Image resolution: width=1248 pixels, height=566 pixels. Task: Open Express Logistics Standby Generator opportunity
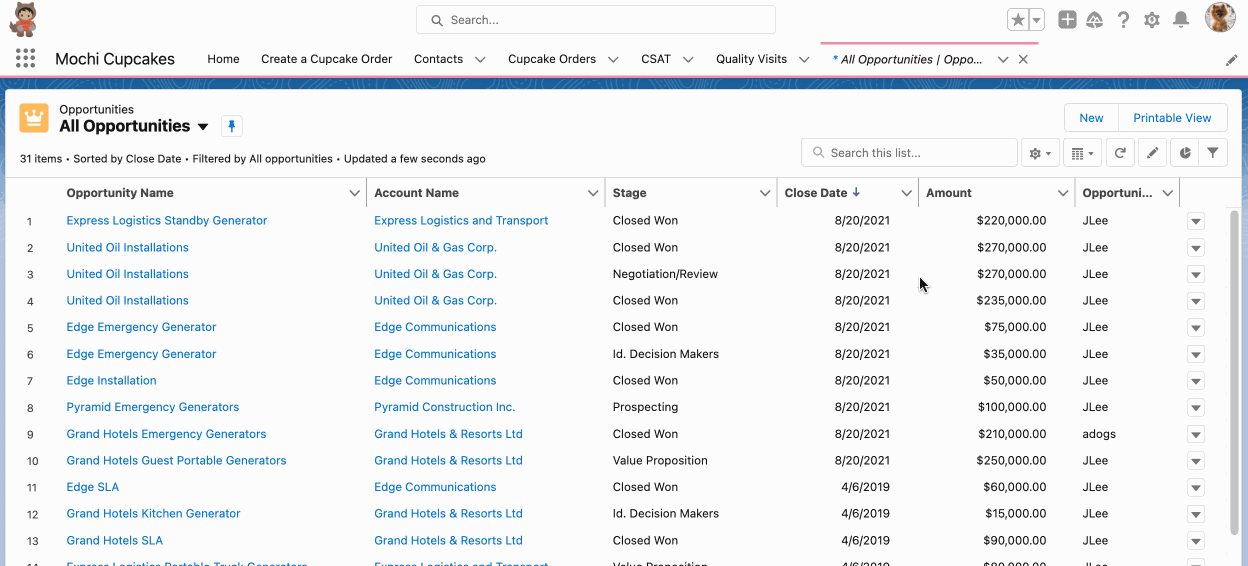coord(167,220)
